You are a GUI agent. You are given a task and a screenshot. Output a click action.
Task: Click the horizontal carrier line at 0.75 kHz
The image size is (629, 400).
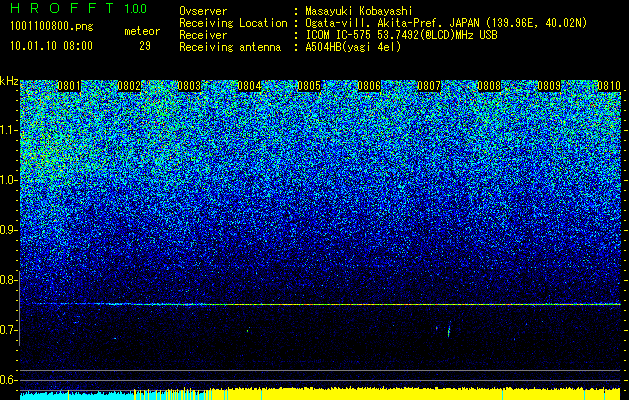(320, 304)
